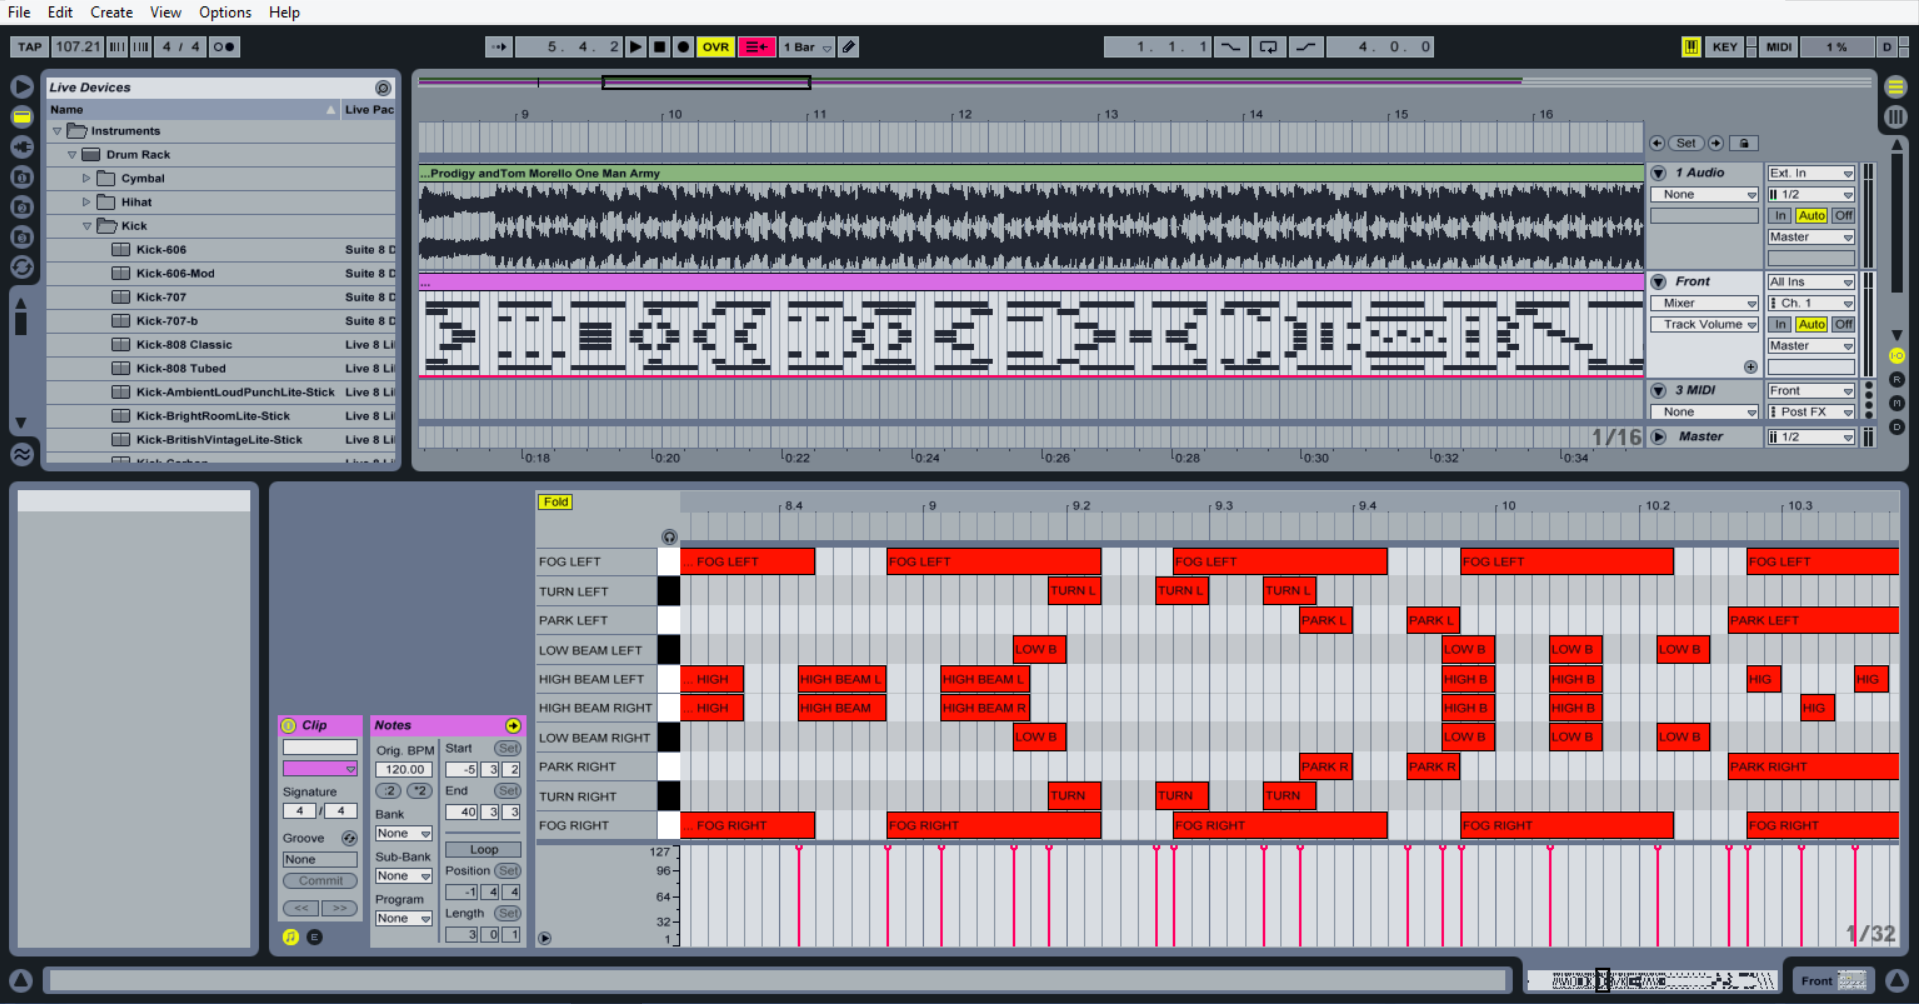Open the Options menu
Image resolution: width=1919 pixels, height=1004 pixels.
click(x=225, y=12)
